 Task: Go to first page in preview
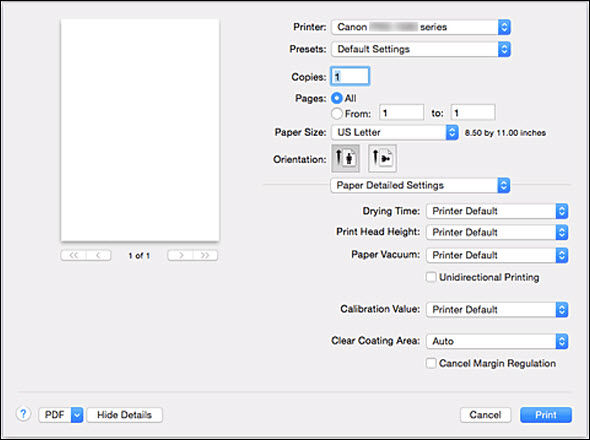(x=73, y=255)
